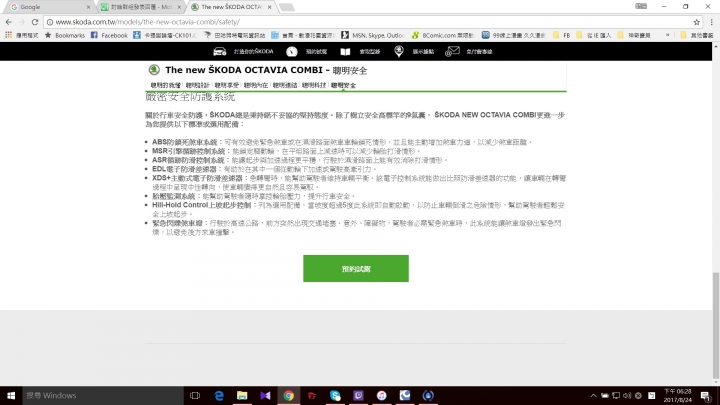720x405 pixels.
Task: Open a new browser tab
Action: coord(287,7)
